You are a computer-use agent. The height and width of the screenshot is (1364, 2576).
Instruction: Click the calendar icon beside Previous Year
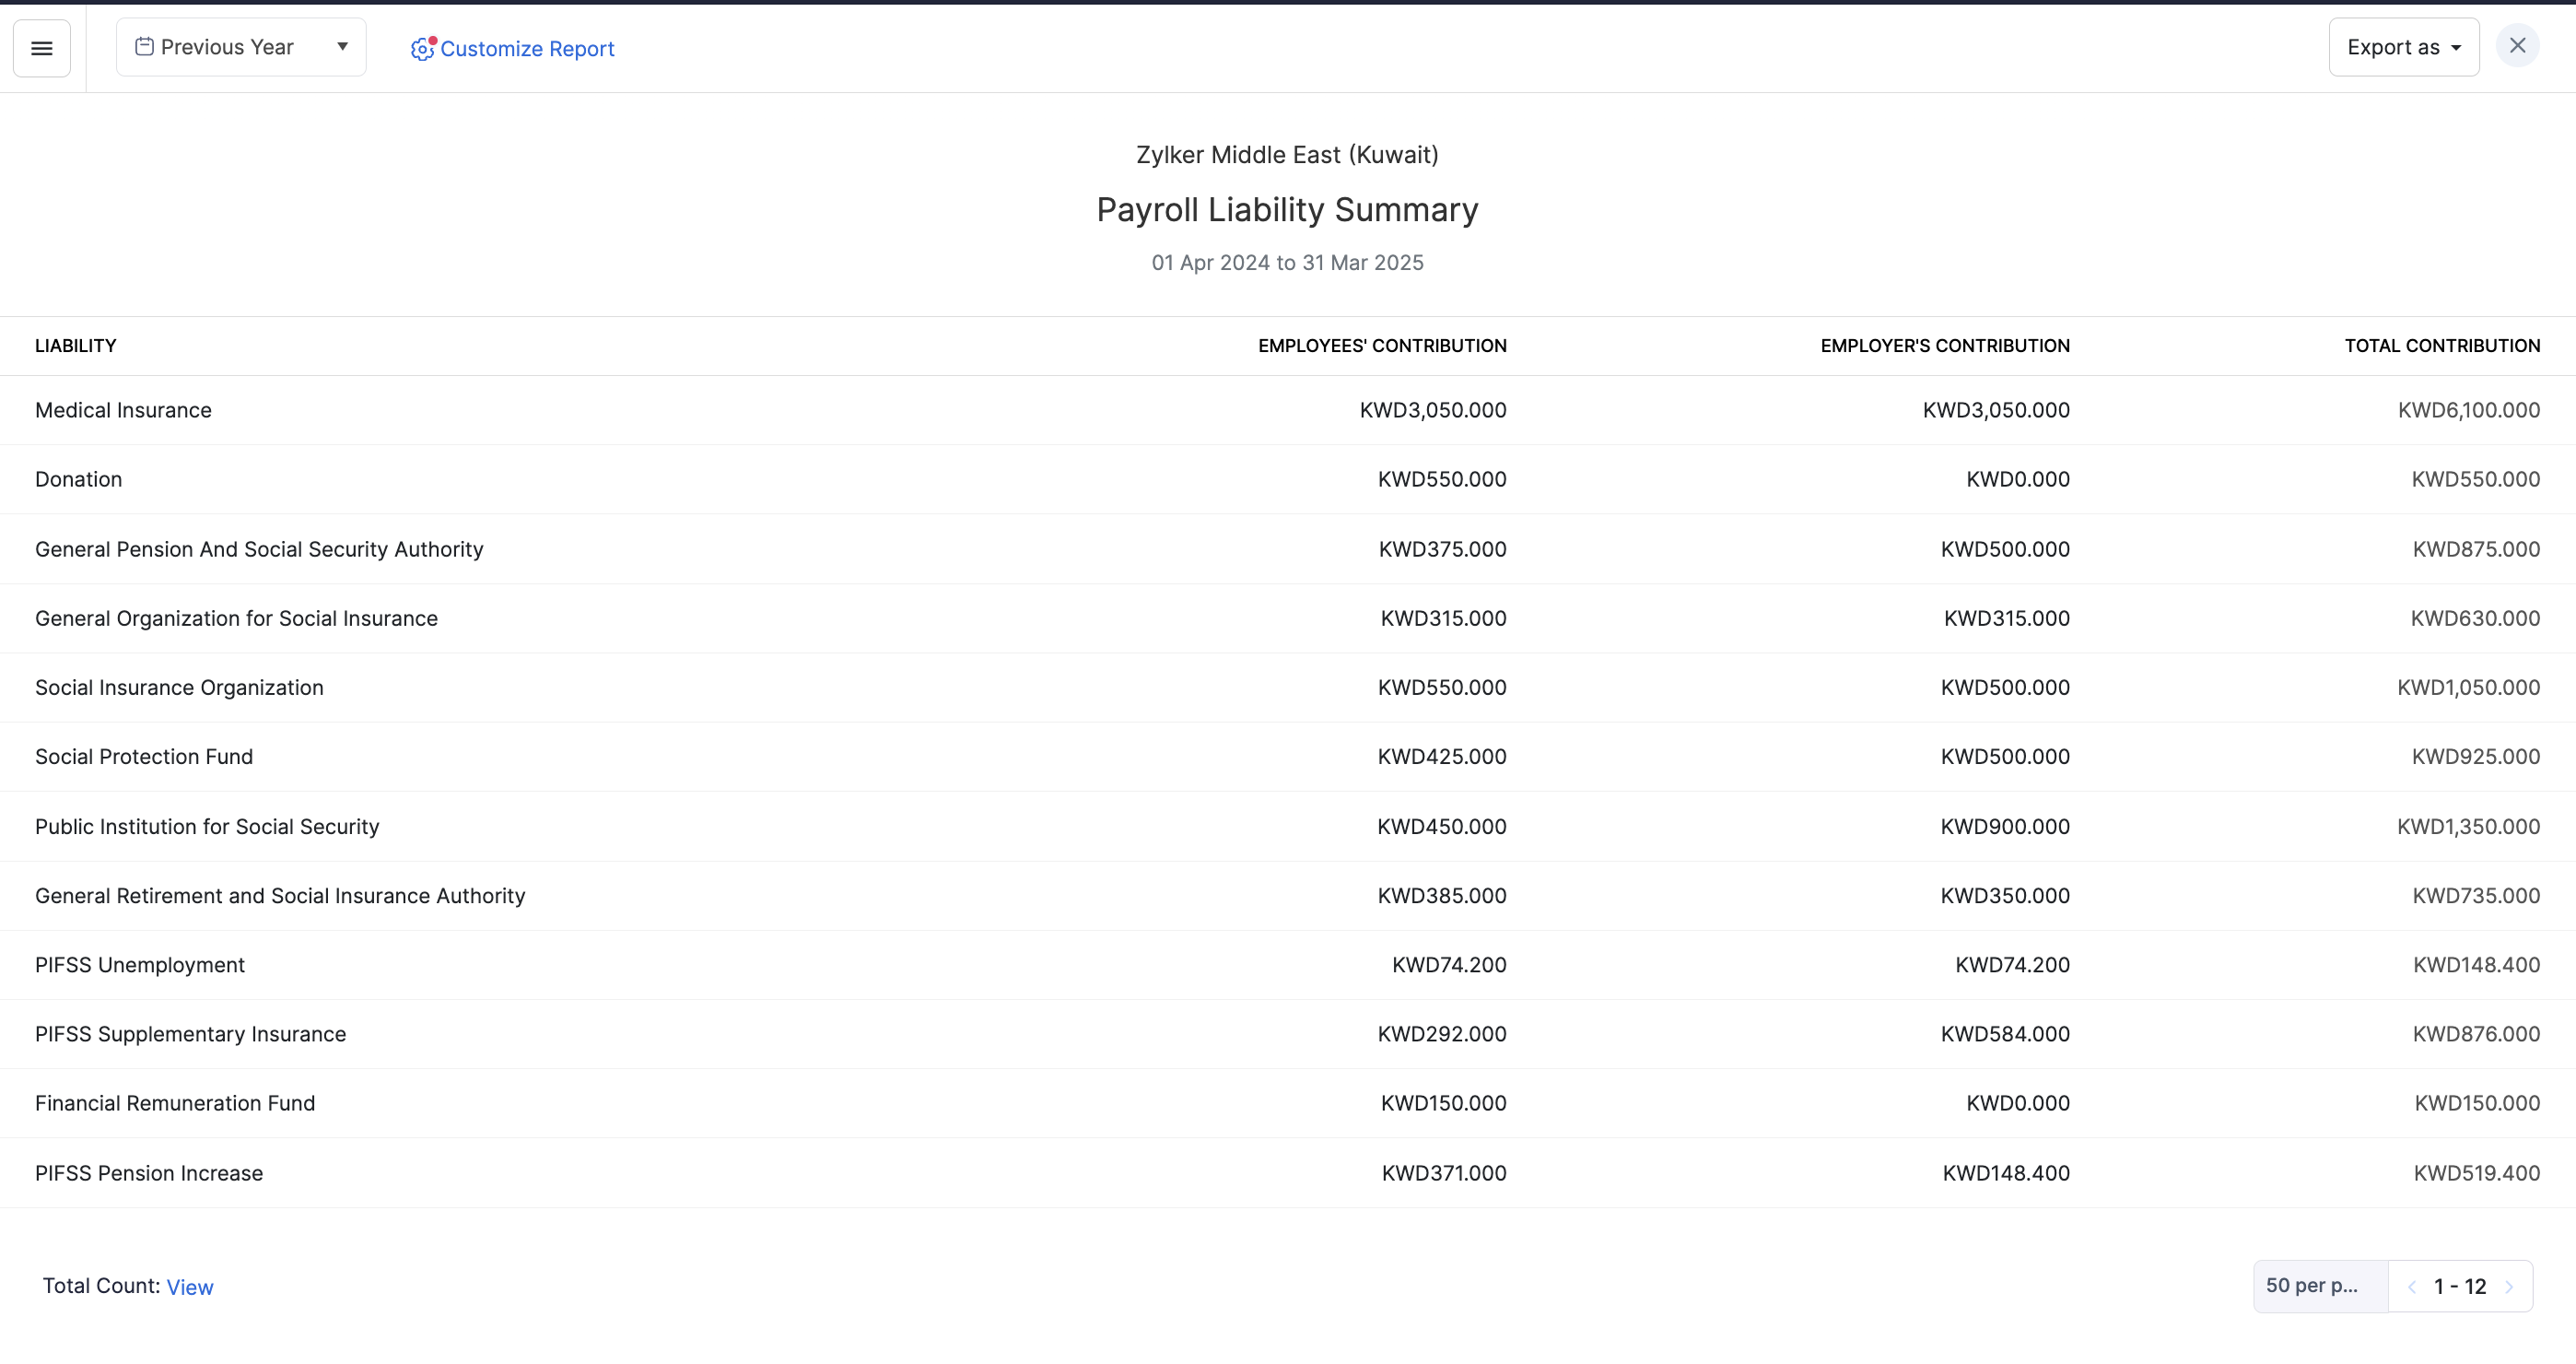pyautogui.click(x=144, y=47)
